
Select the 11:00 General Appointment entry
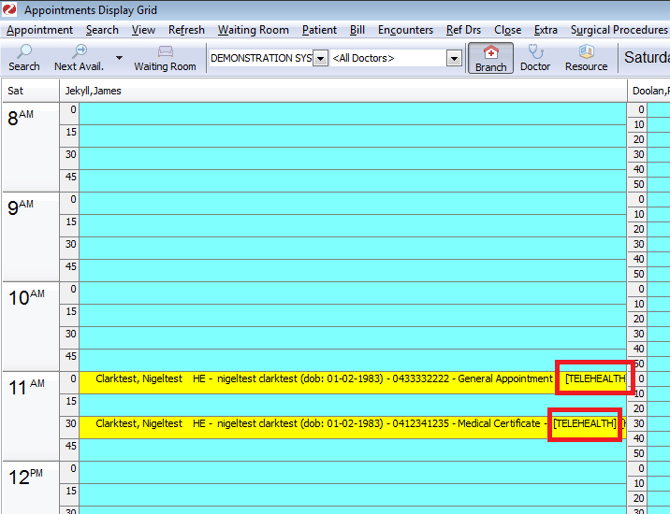[320, 379]
